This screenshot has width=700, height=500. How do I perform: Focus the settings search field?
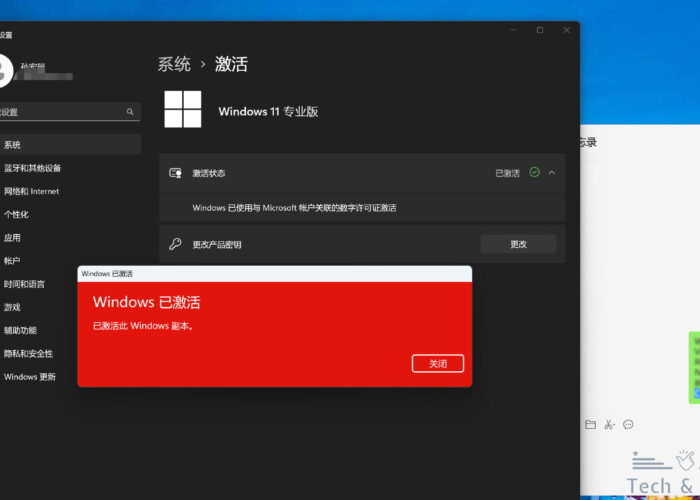(x=70, y=112)
